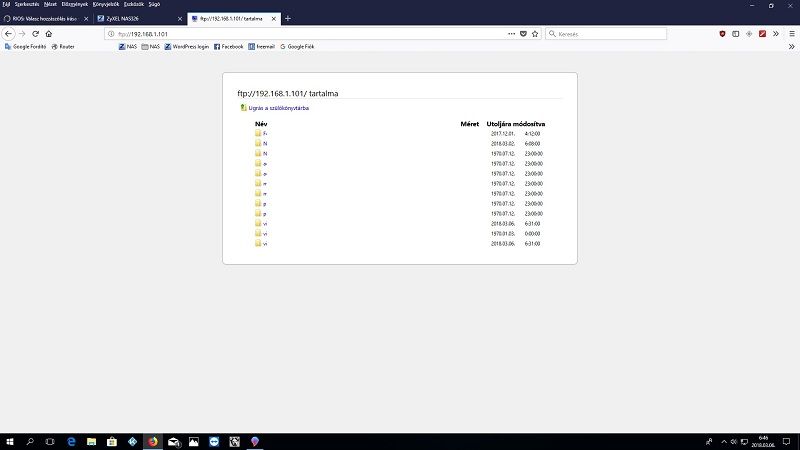
Task: Open a new browser tab
Action: click(288, 18)
